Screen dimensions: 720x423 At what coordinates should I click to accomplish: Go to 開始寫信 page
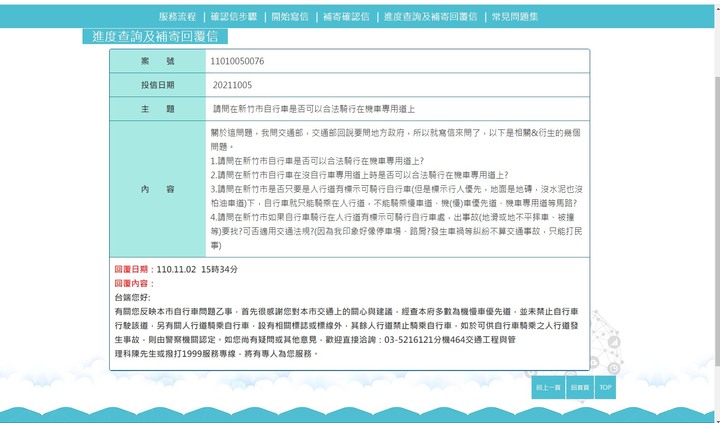pyautogui.click(x=290, y=17)
